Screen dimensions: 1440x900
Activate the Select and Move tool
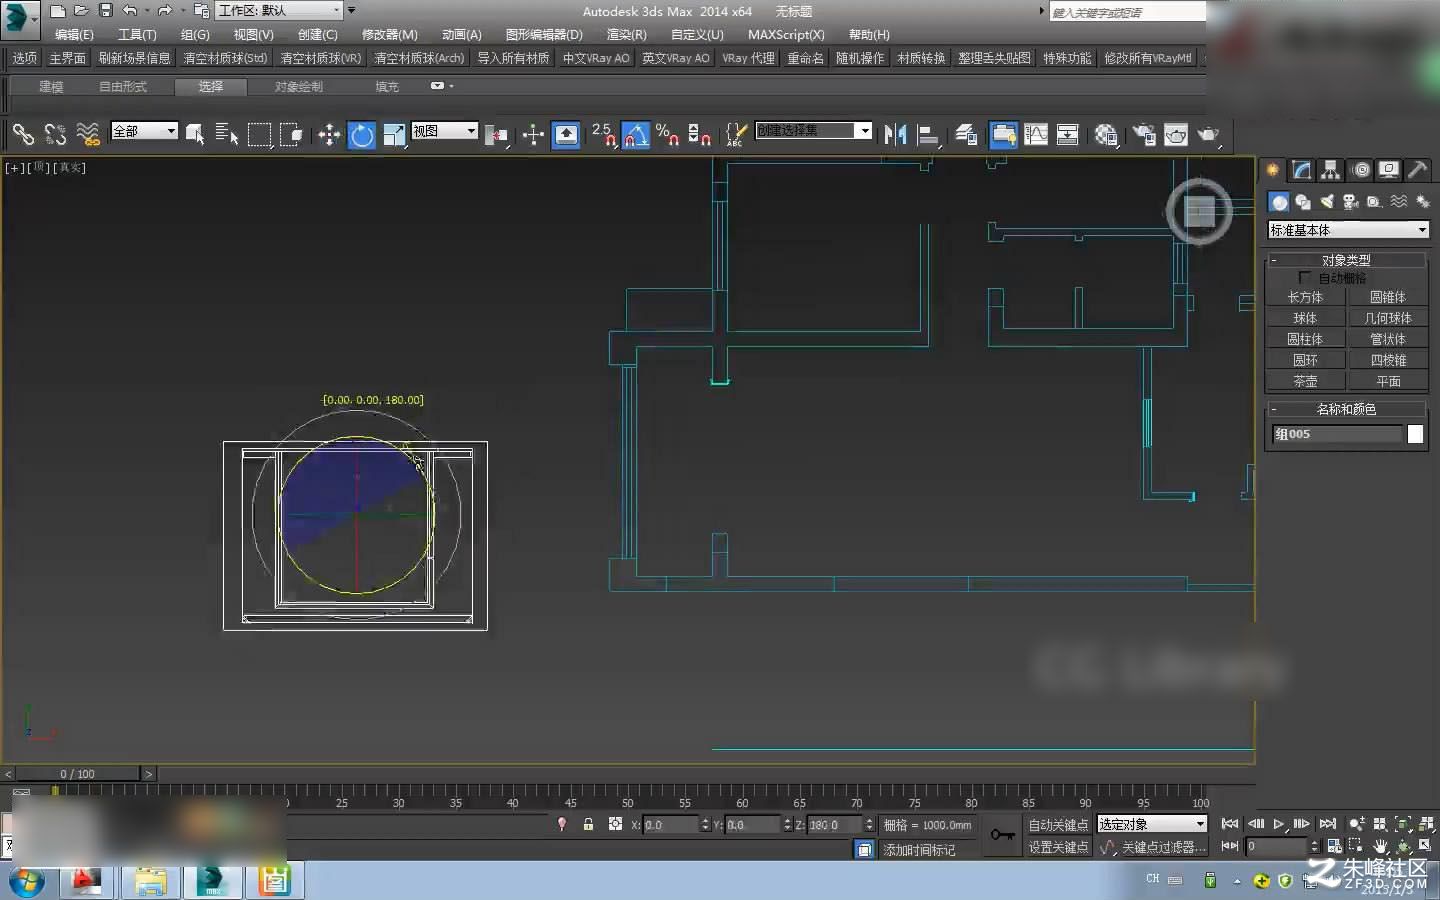coord(329,134)
